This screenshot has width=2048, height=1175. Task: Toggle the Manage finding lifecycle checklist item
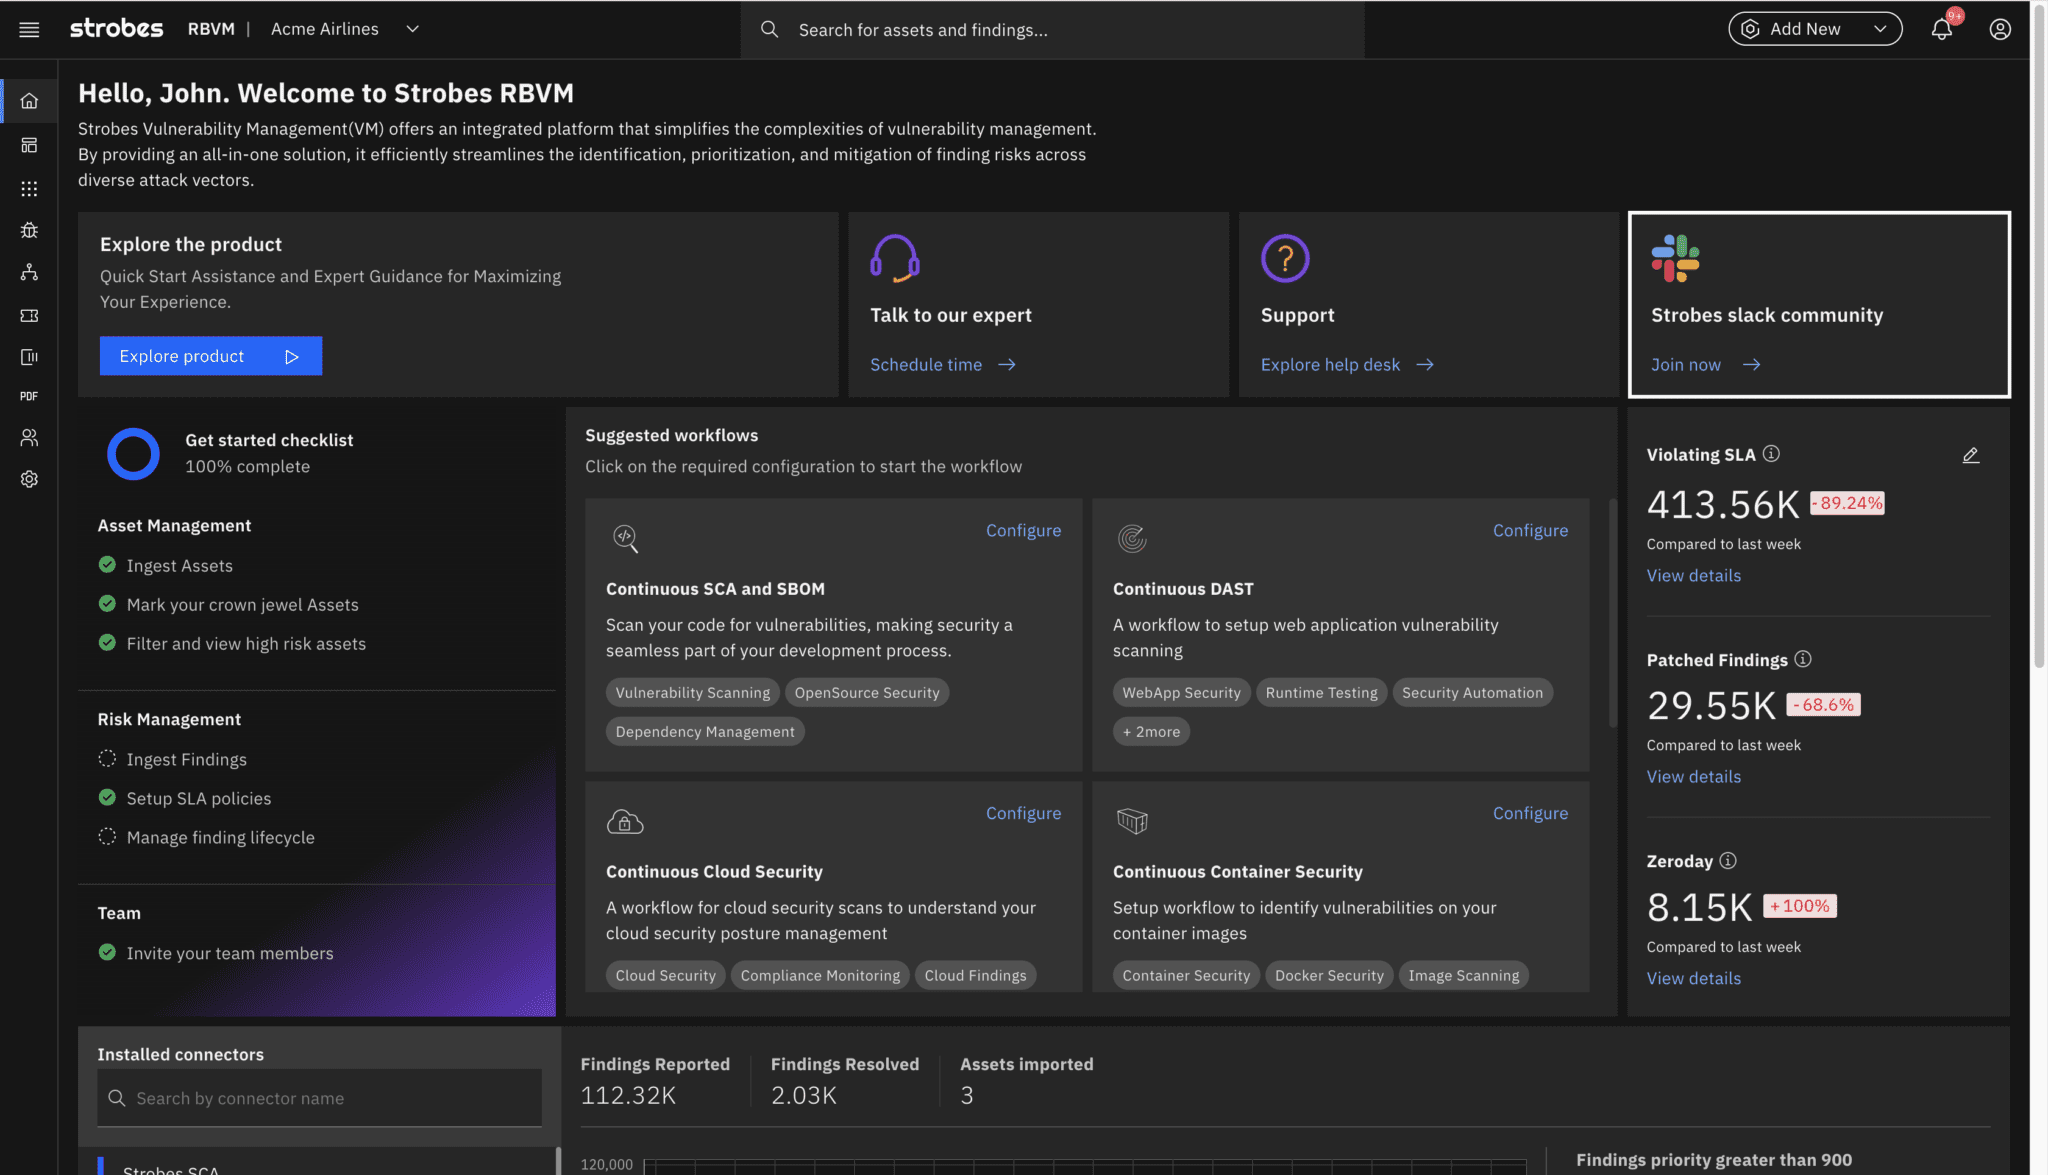pyautogui.click(x=107, y=837)
